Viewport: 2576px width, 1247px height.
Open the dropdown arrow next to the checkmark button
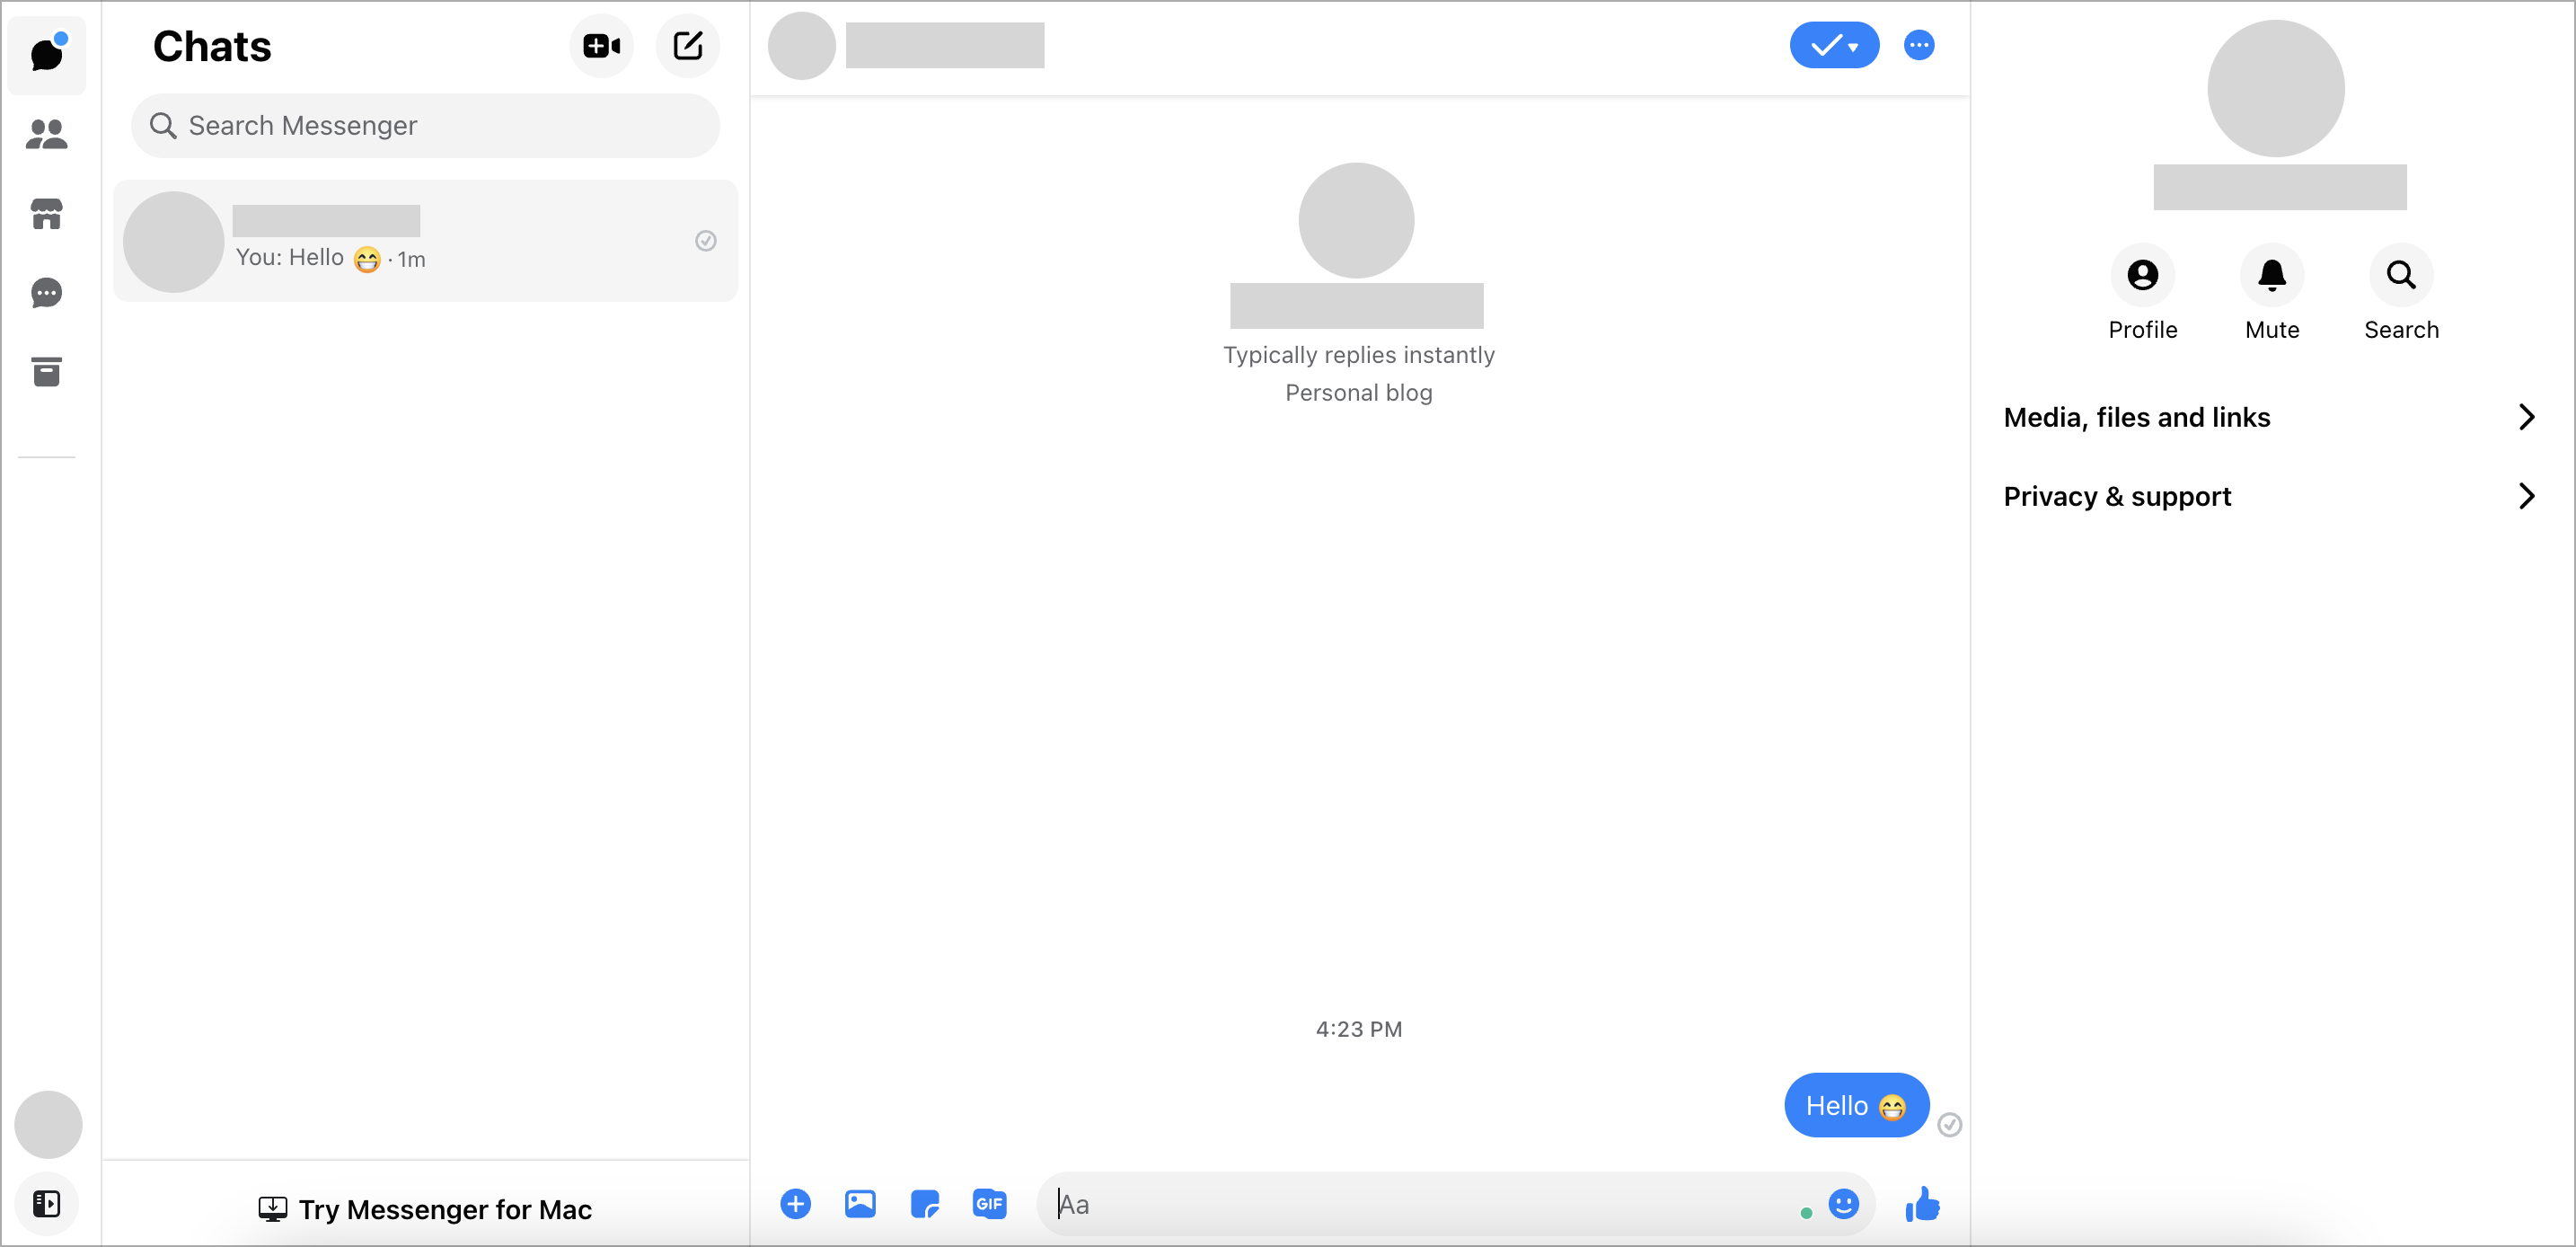click(1853, 45)
